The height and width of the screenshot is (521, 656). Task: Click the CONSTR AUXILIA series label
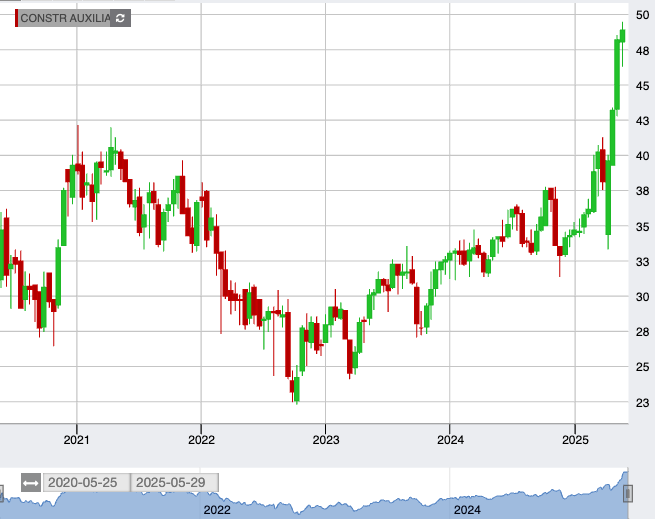pyautogui.click(x=65, y=18)
